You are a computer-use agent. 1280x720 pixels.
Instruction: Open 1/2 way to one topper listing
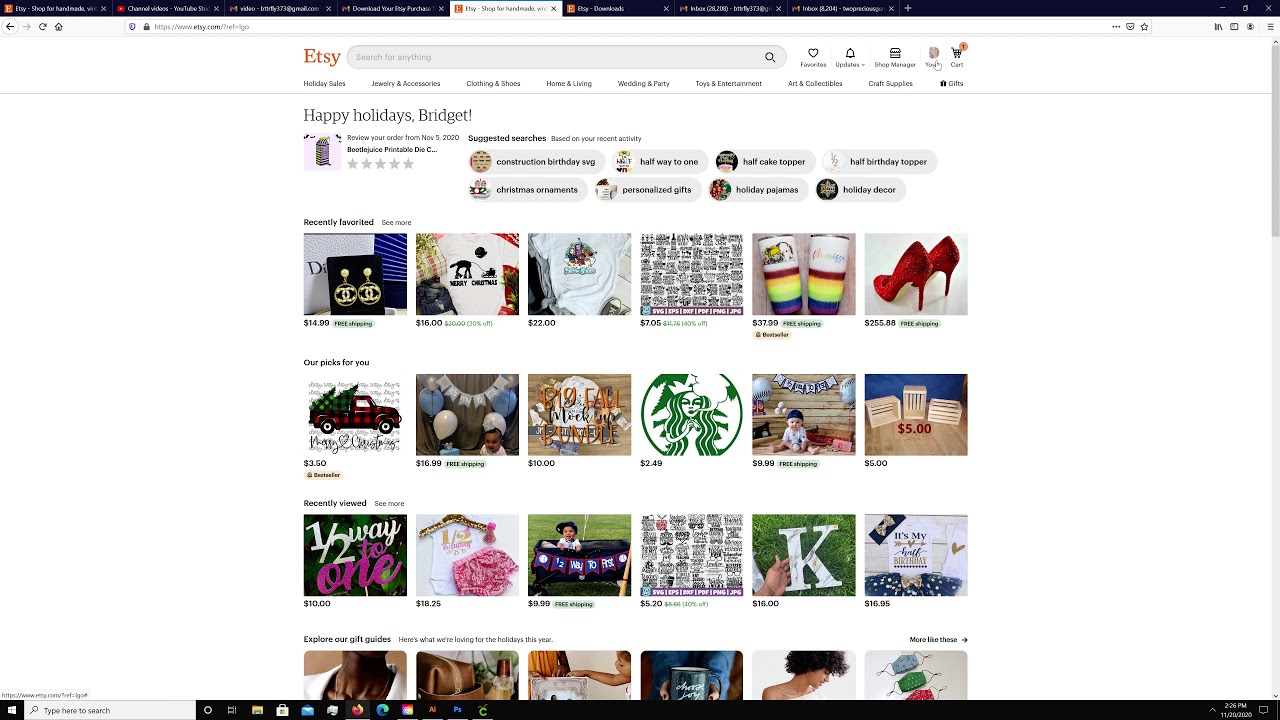click(x=355, y=555)
